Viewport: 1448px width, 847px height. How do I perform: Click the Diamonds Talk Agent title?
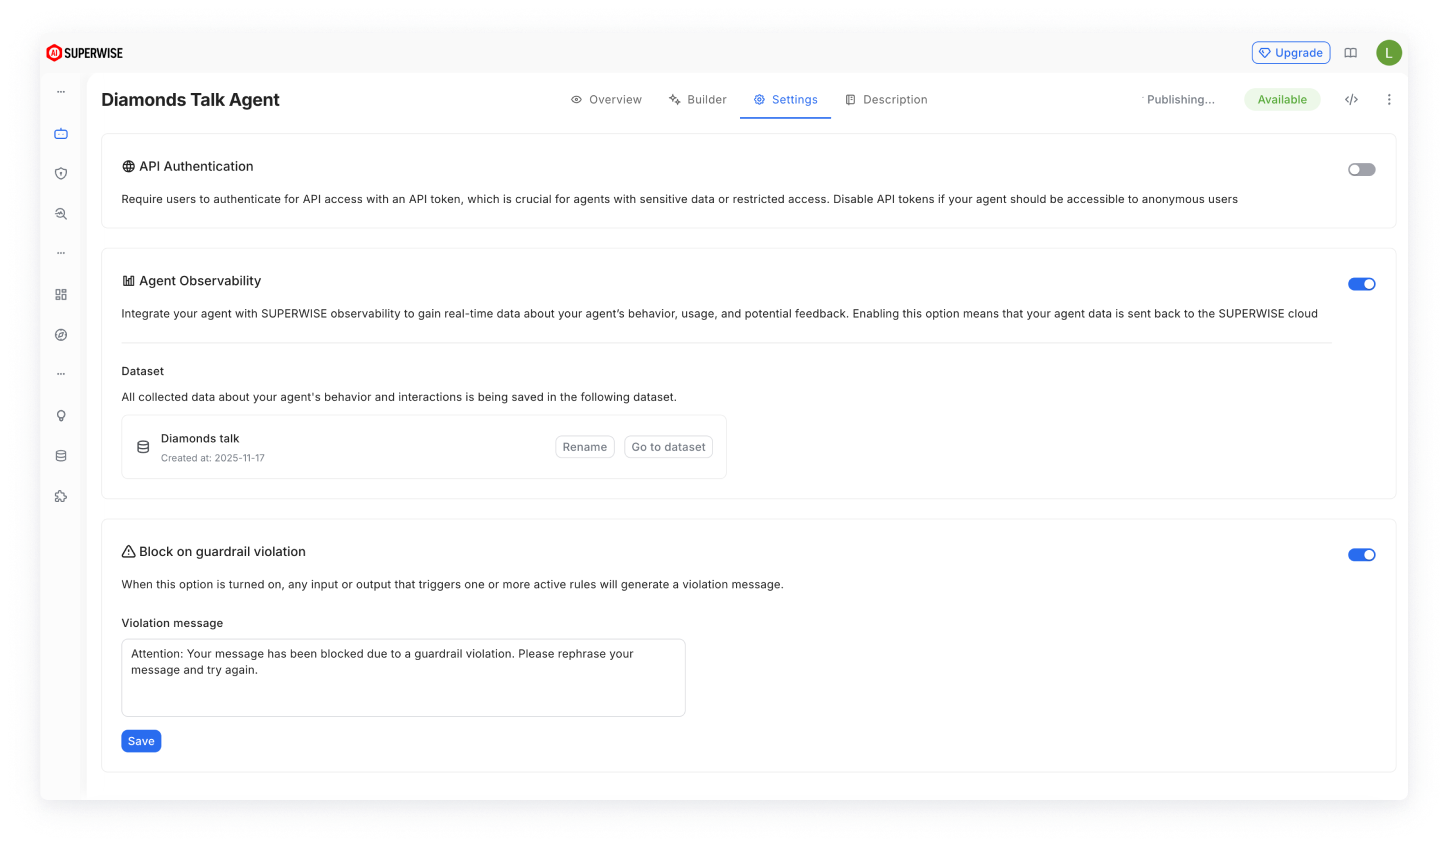pos(190,100)
